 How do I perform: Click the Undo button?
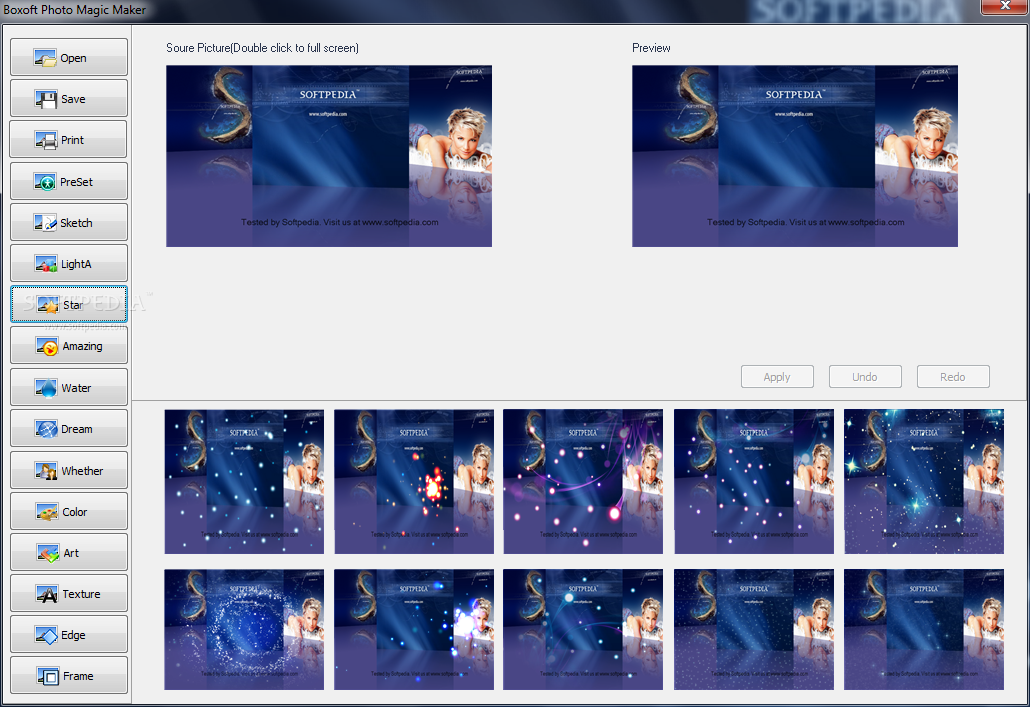(864, 376)
